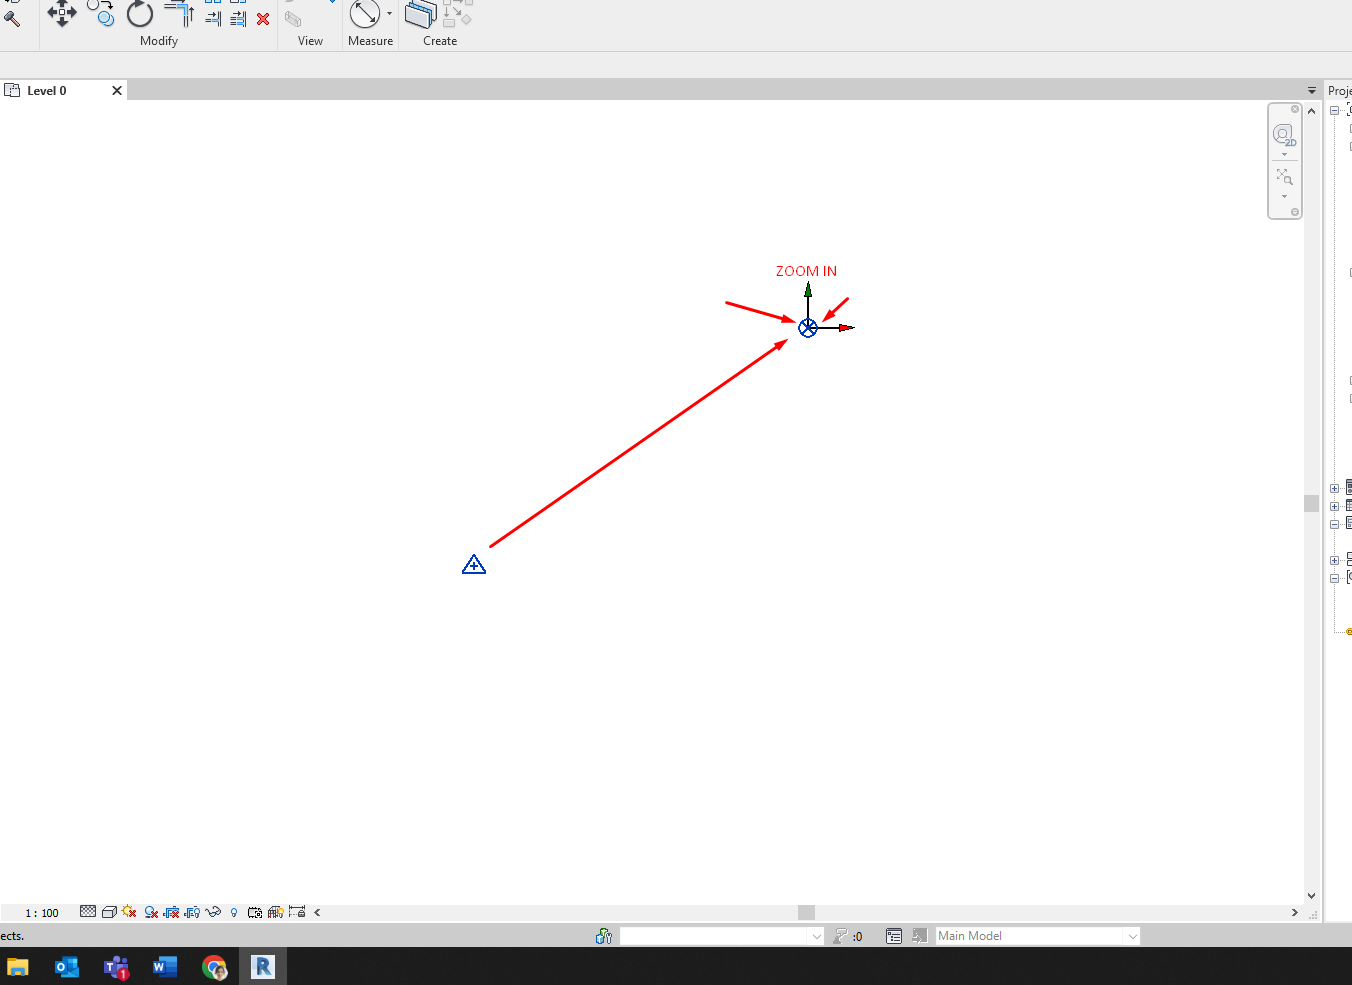Click the Steering Wheel on navigation bar

tap(1284, 134)
